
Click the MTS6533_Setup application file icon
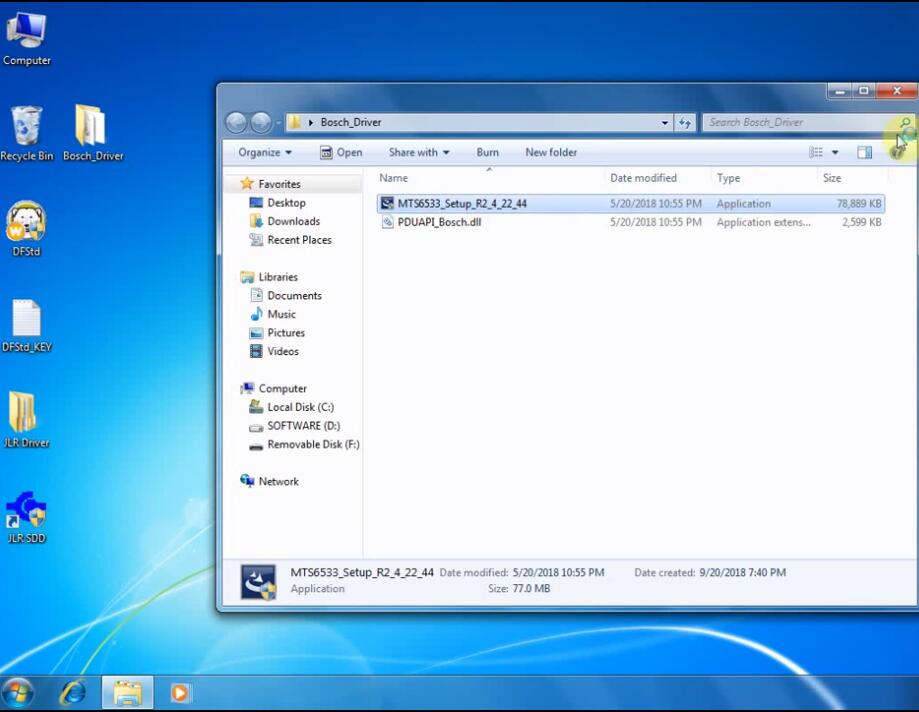coord(387,203)
